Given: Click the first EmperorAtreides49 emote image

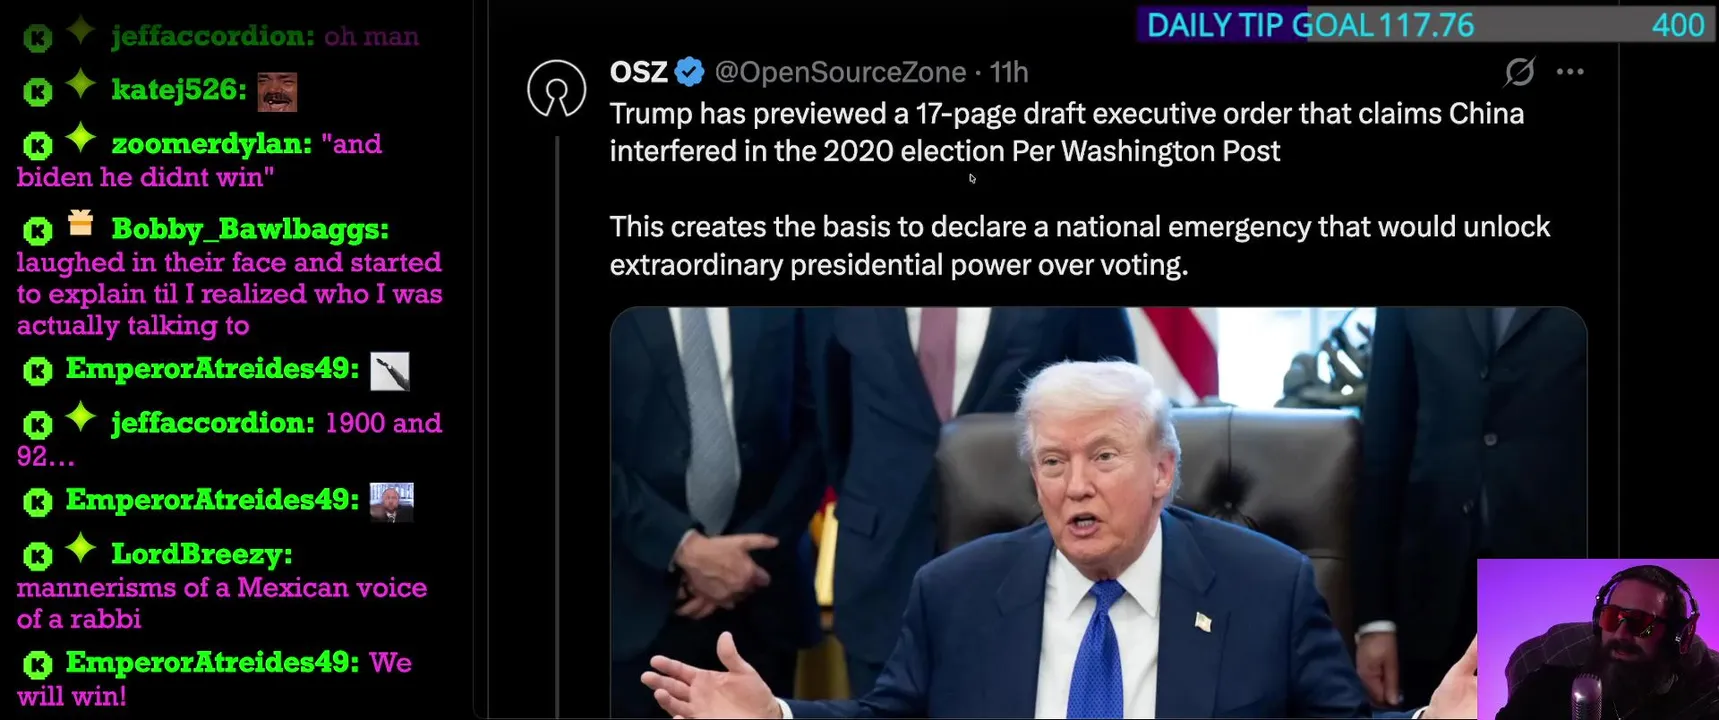Looking at the screenshot, I should click(389, 371).
